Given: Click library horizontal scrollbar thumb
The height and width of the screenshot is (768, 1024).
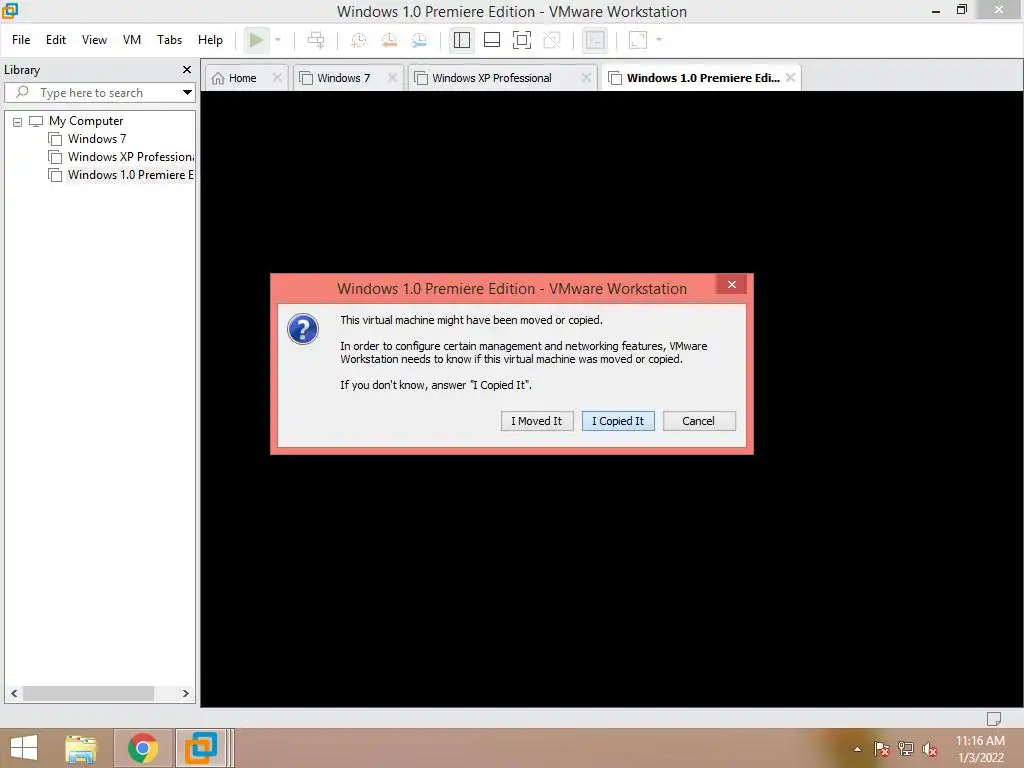Looking at the screenshot, I should (x=88, y=694).
